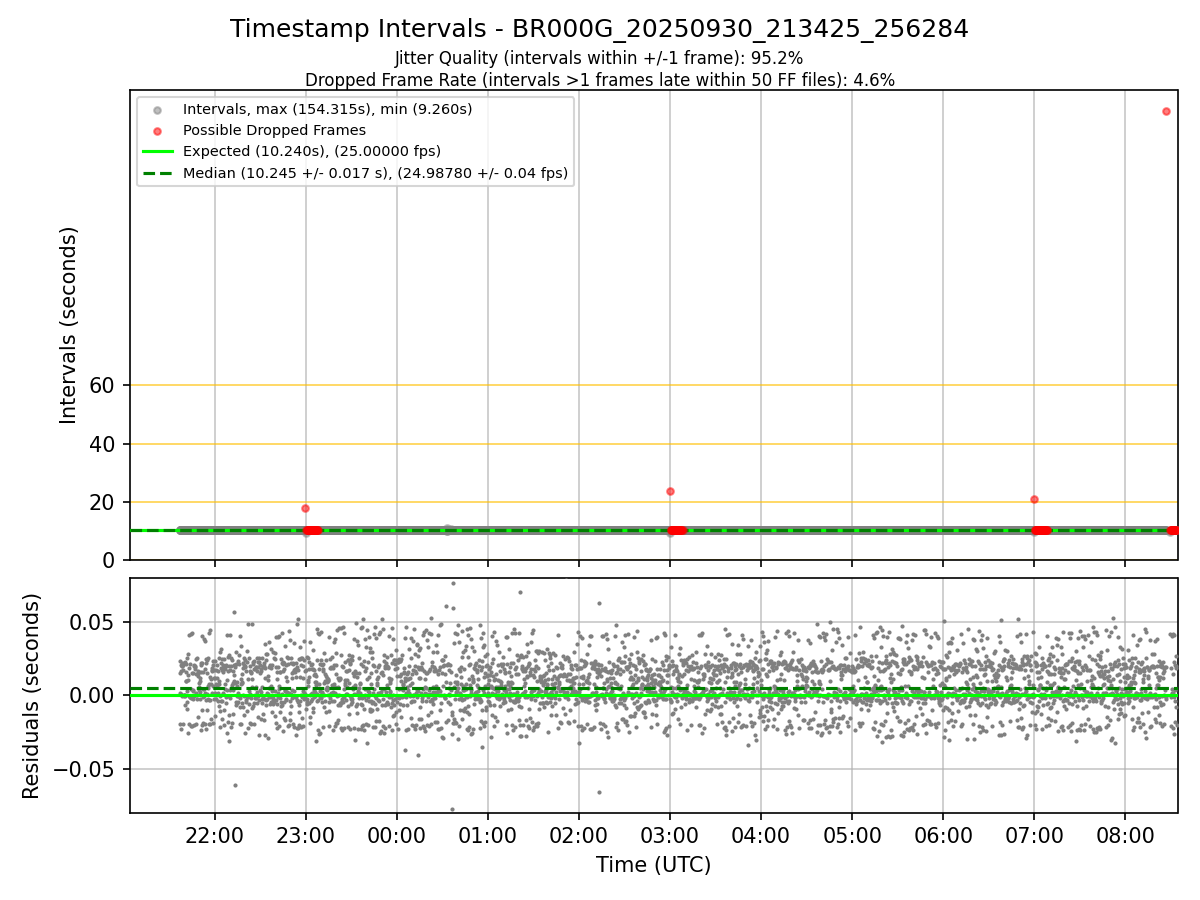Click legend entry 'Possible Dropped Frames'
Screen dimensions: 1200x900
274,130
